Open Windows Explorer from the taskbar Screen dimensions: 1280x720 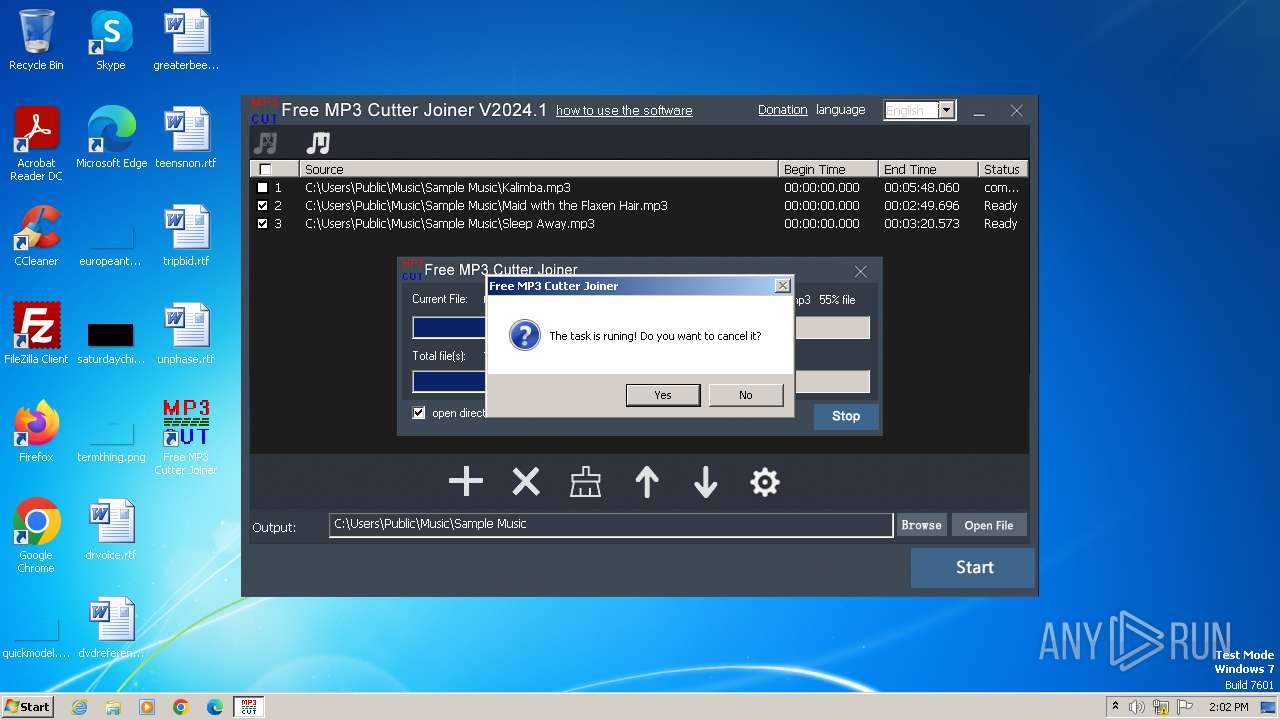point(113,707)
